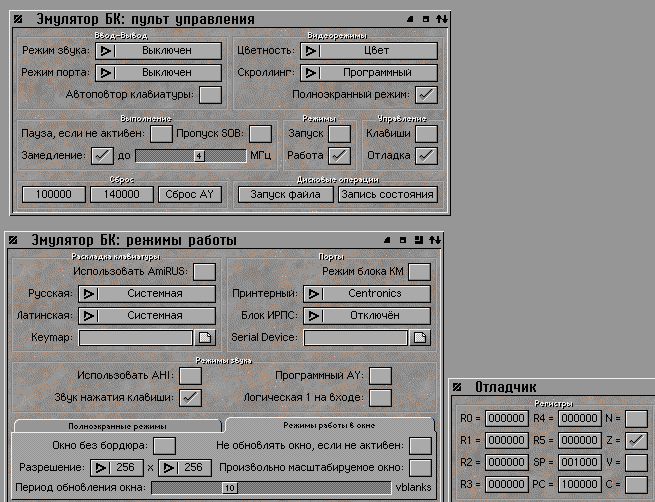Uncheck the Z flag in Отладчик
Screen dimensions: 655x502
click(x=637, y=441)
